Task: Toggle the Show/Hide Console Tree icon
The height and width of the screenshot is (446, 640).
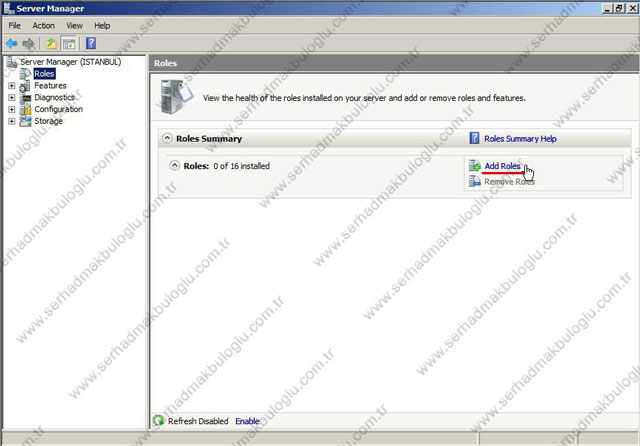Action: pyautogui.click(x=69, y=43)
